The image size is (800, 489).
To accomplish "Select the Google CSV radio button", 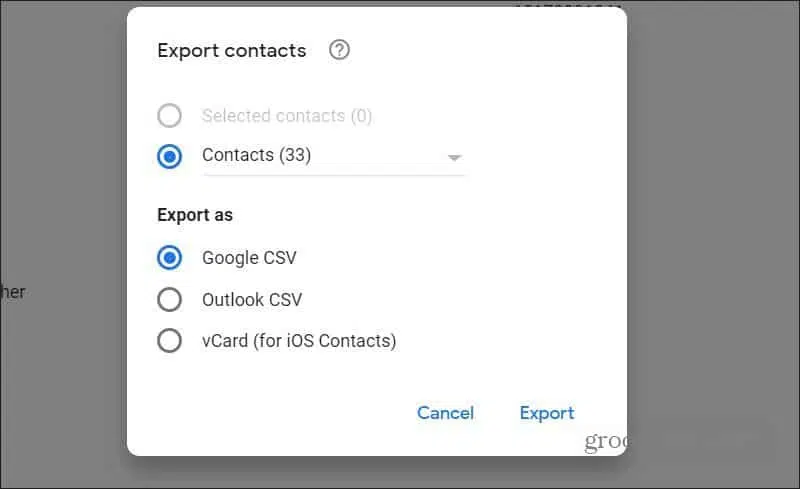I will 169,257.
